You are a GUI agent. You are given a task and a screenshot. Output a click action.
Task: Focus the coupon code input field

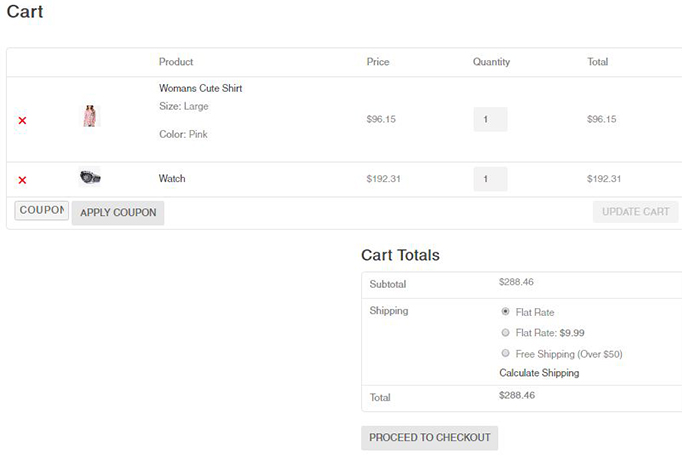tap(42, 211)
